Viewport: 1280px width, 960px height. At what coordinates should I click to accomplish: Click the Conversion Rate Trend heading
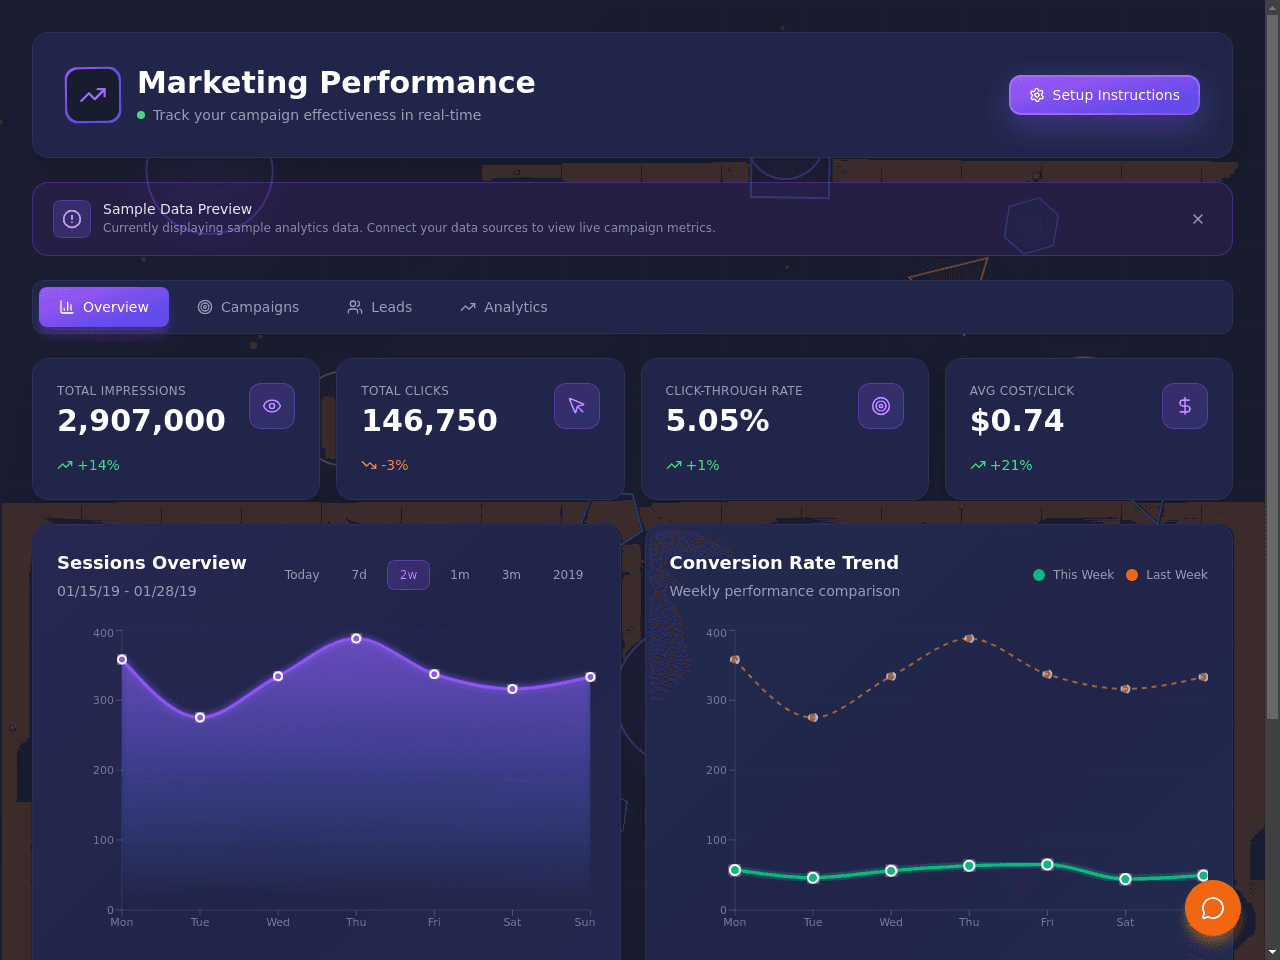pos(784,563)
